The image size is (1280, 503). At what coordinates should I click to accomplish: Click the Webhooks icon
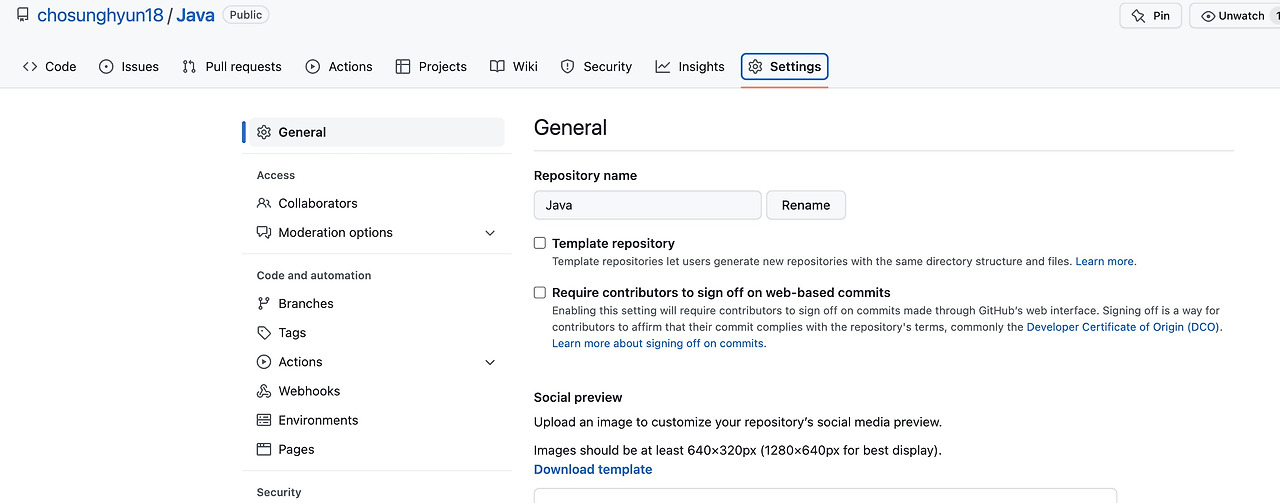(x=264, y=391)
